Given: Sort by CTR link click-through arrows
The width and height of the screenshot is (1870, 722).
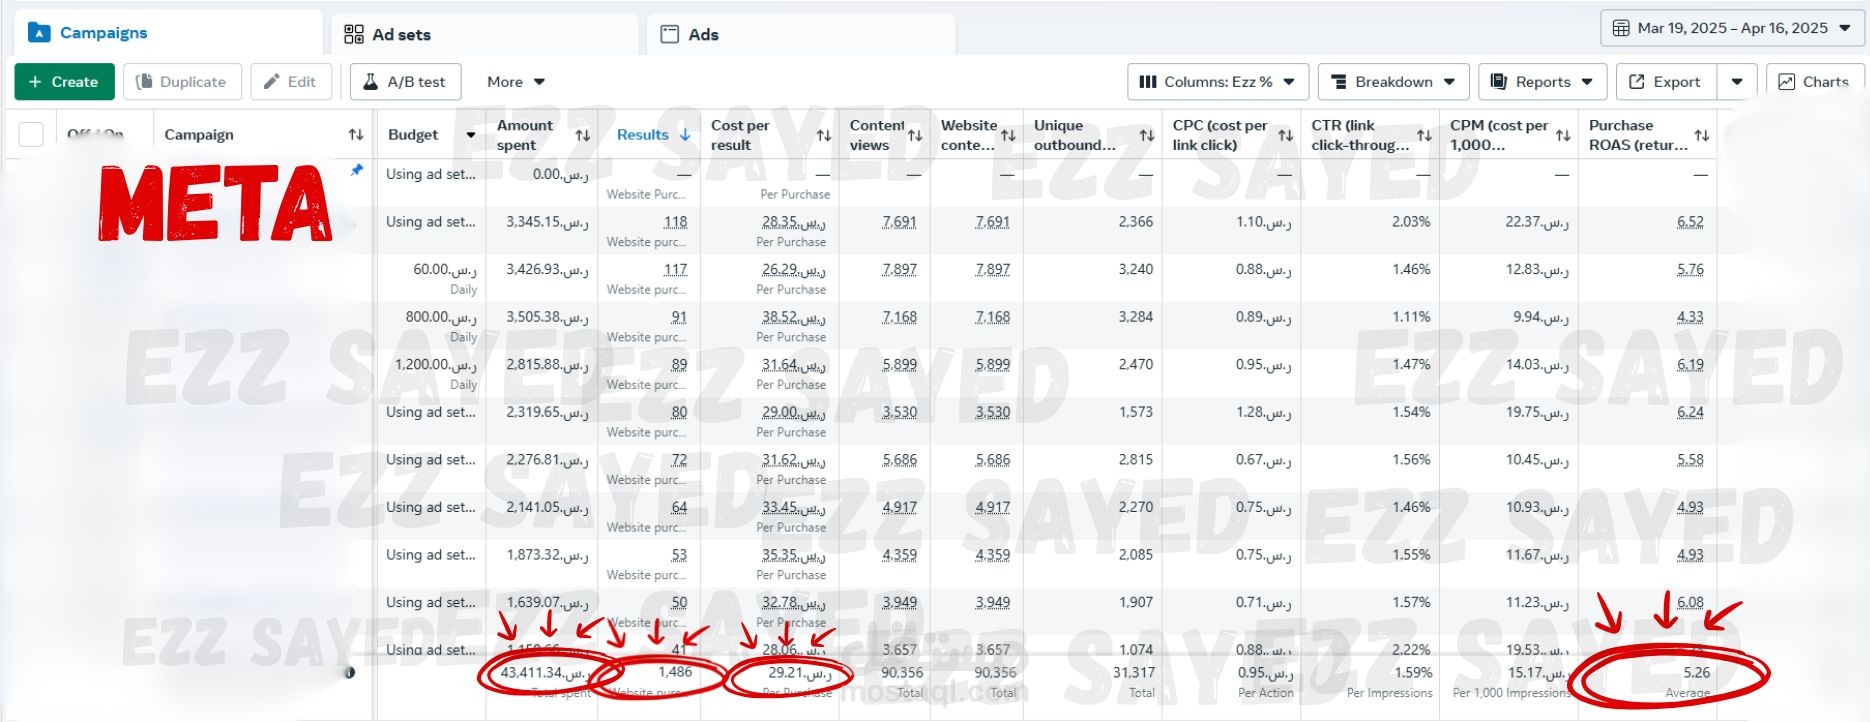Looking at the screenshot, I should [x=1425, y=135].
